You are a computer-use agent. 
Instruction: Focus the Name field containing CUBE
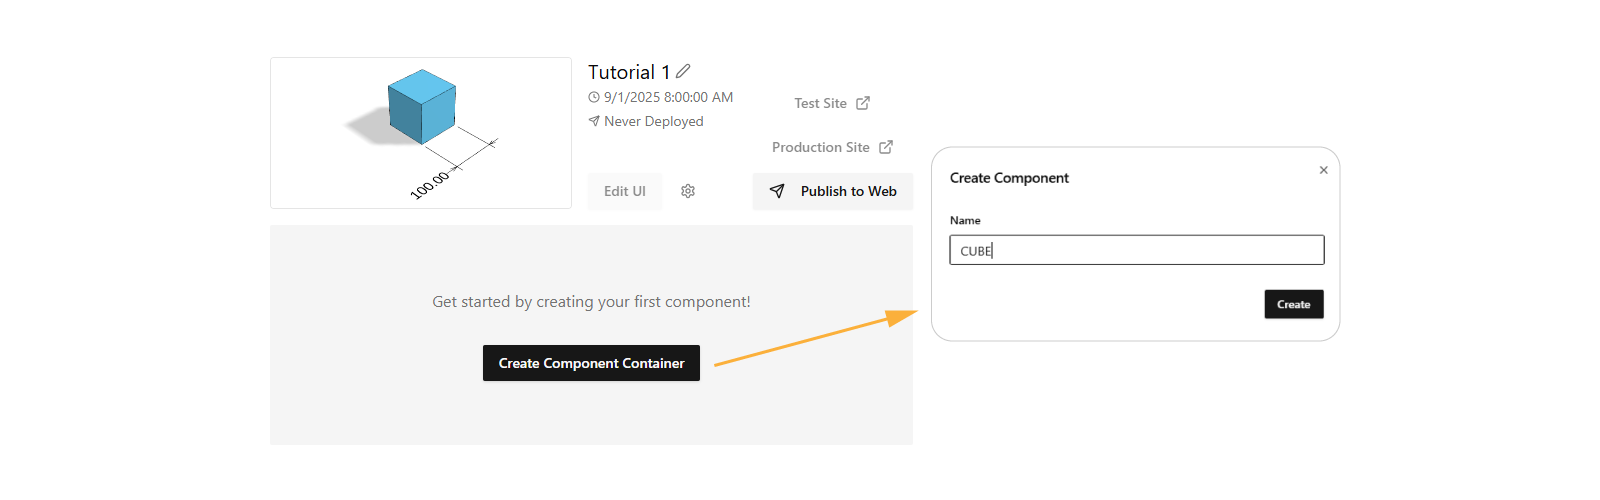pos(1137,250)
